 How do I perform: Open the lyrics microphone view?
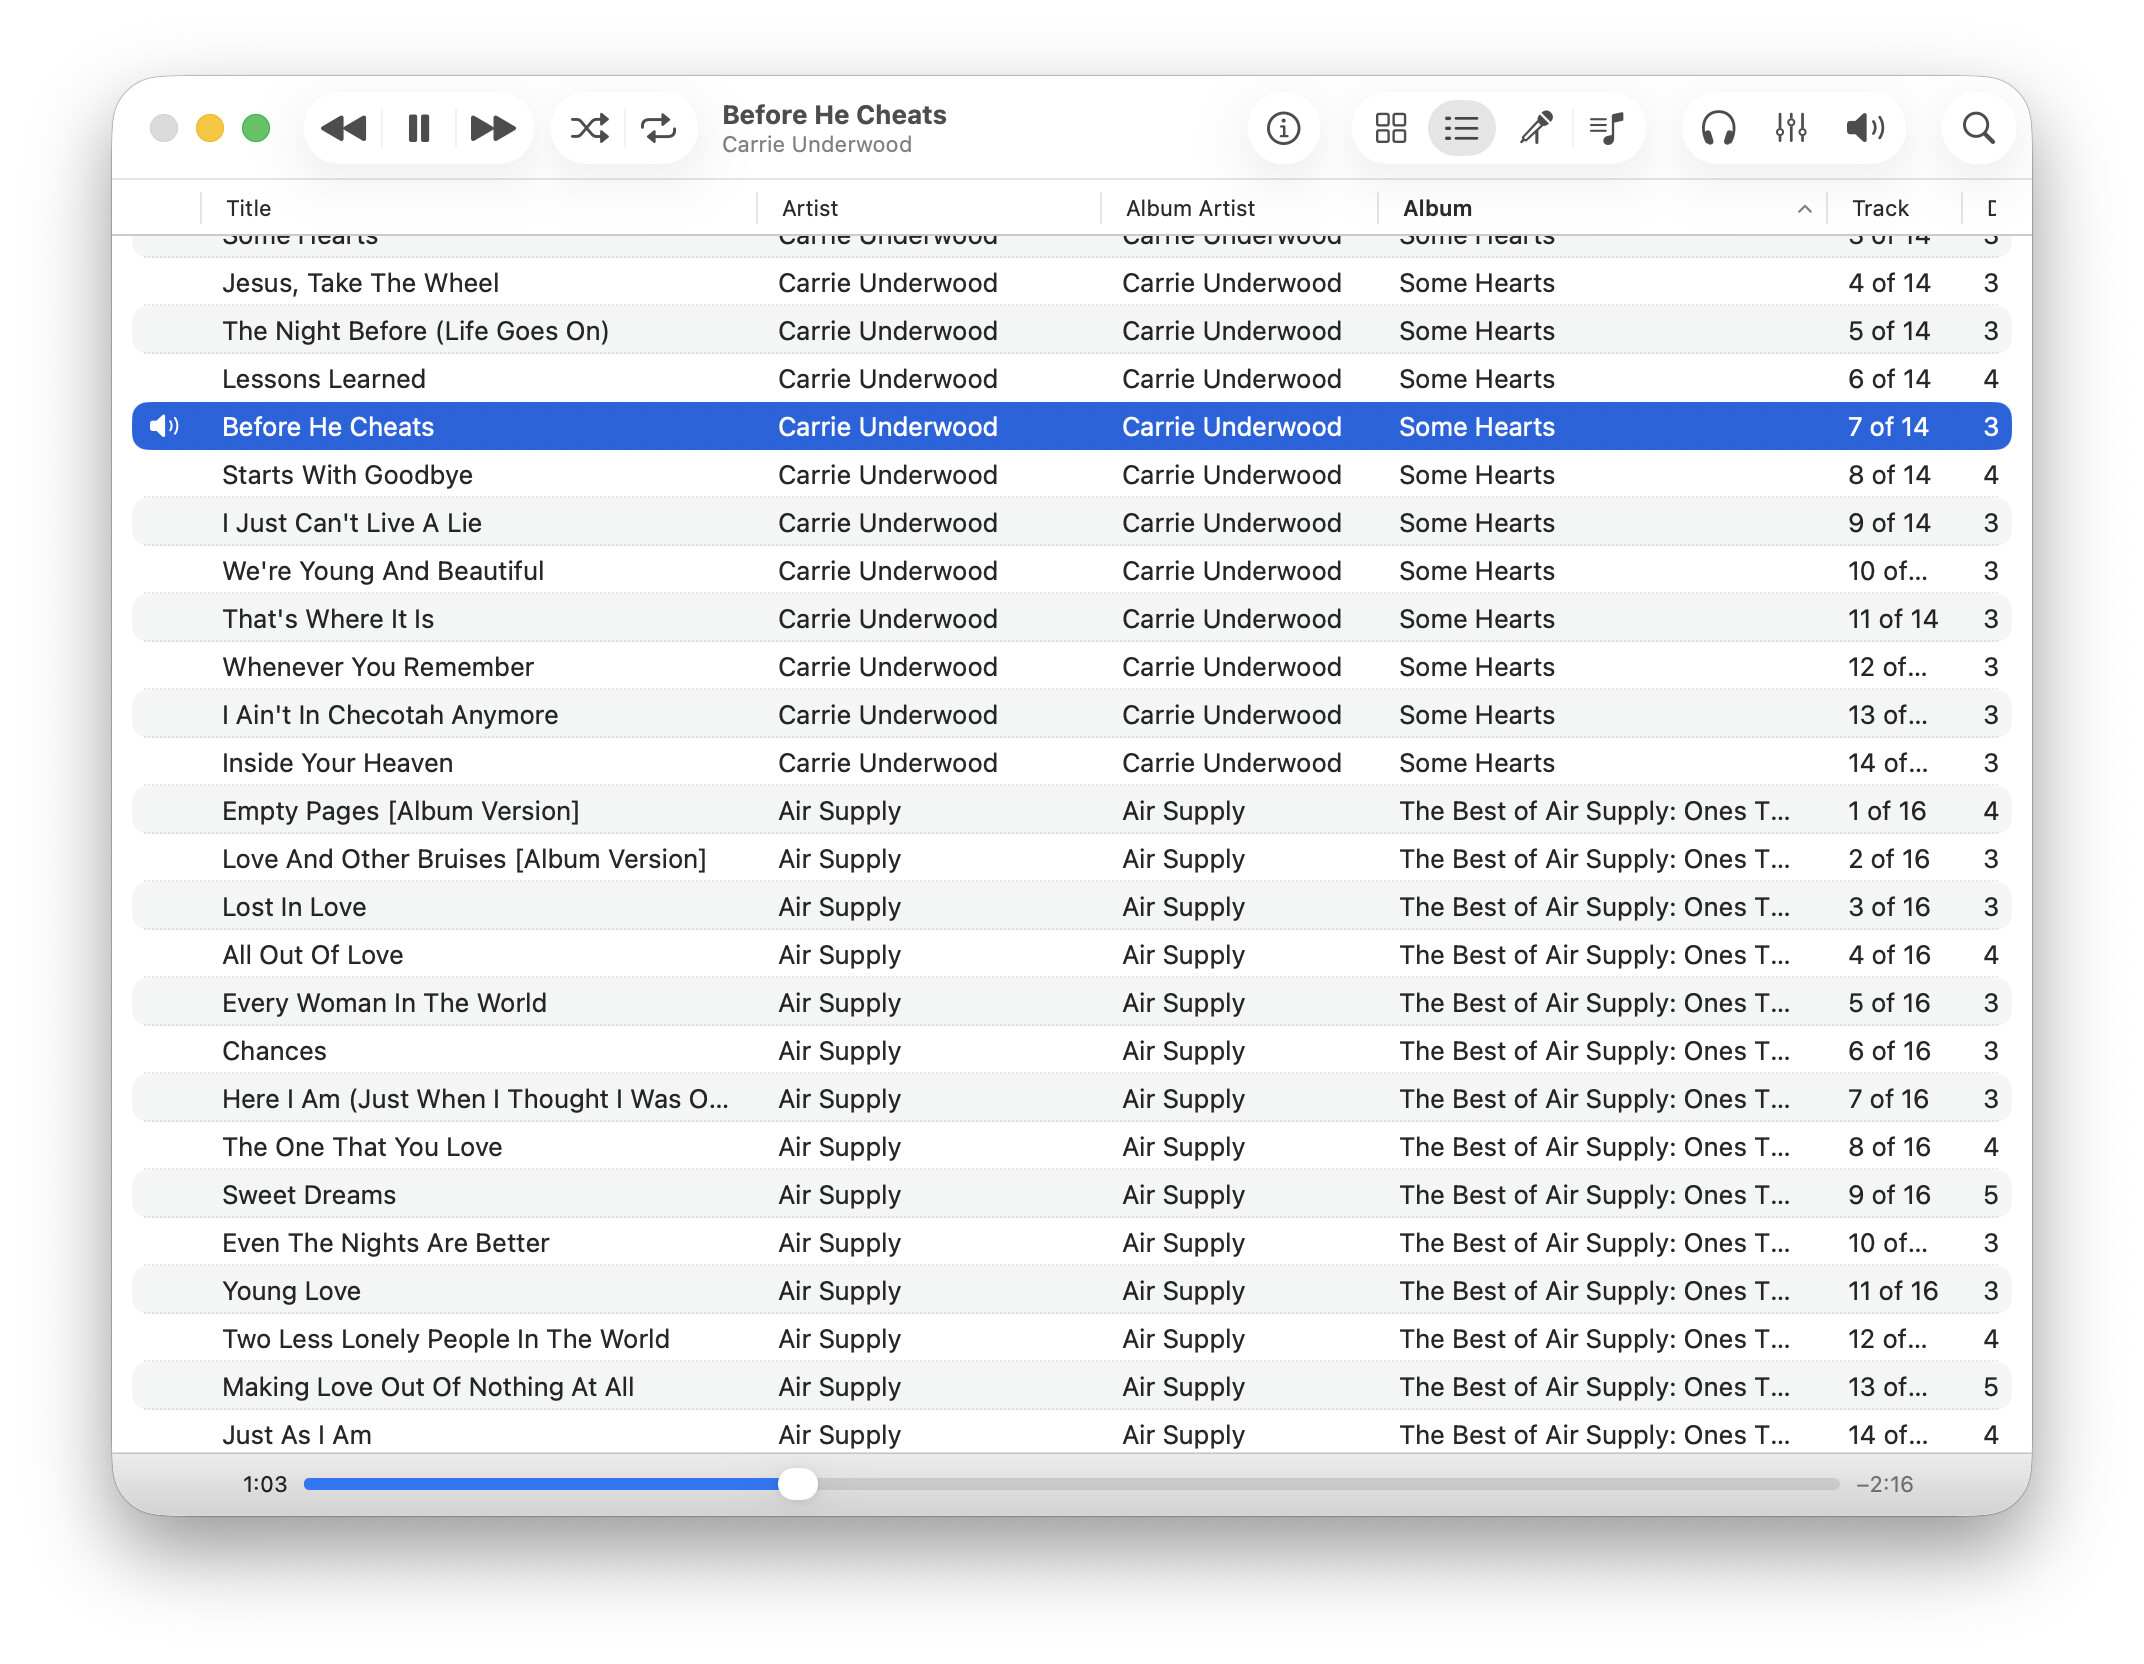pyautogui.click(x=1536, y=128)
